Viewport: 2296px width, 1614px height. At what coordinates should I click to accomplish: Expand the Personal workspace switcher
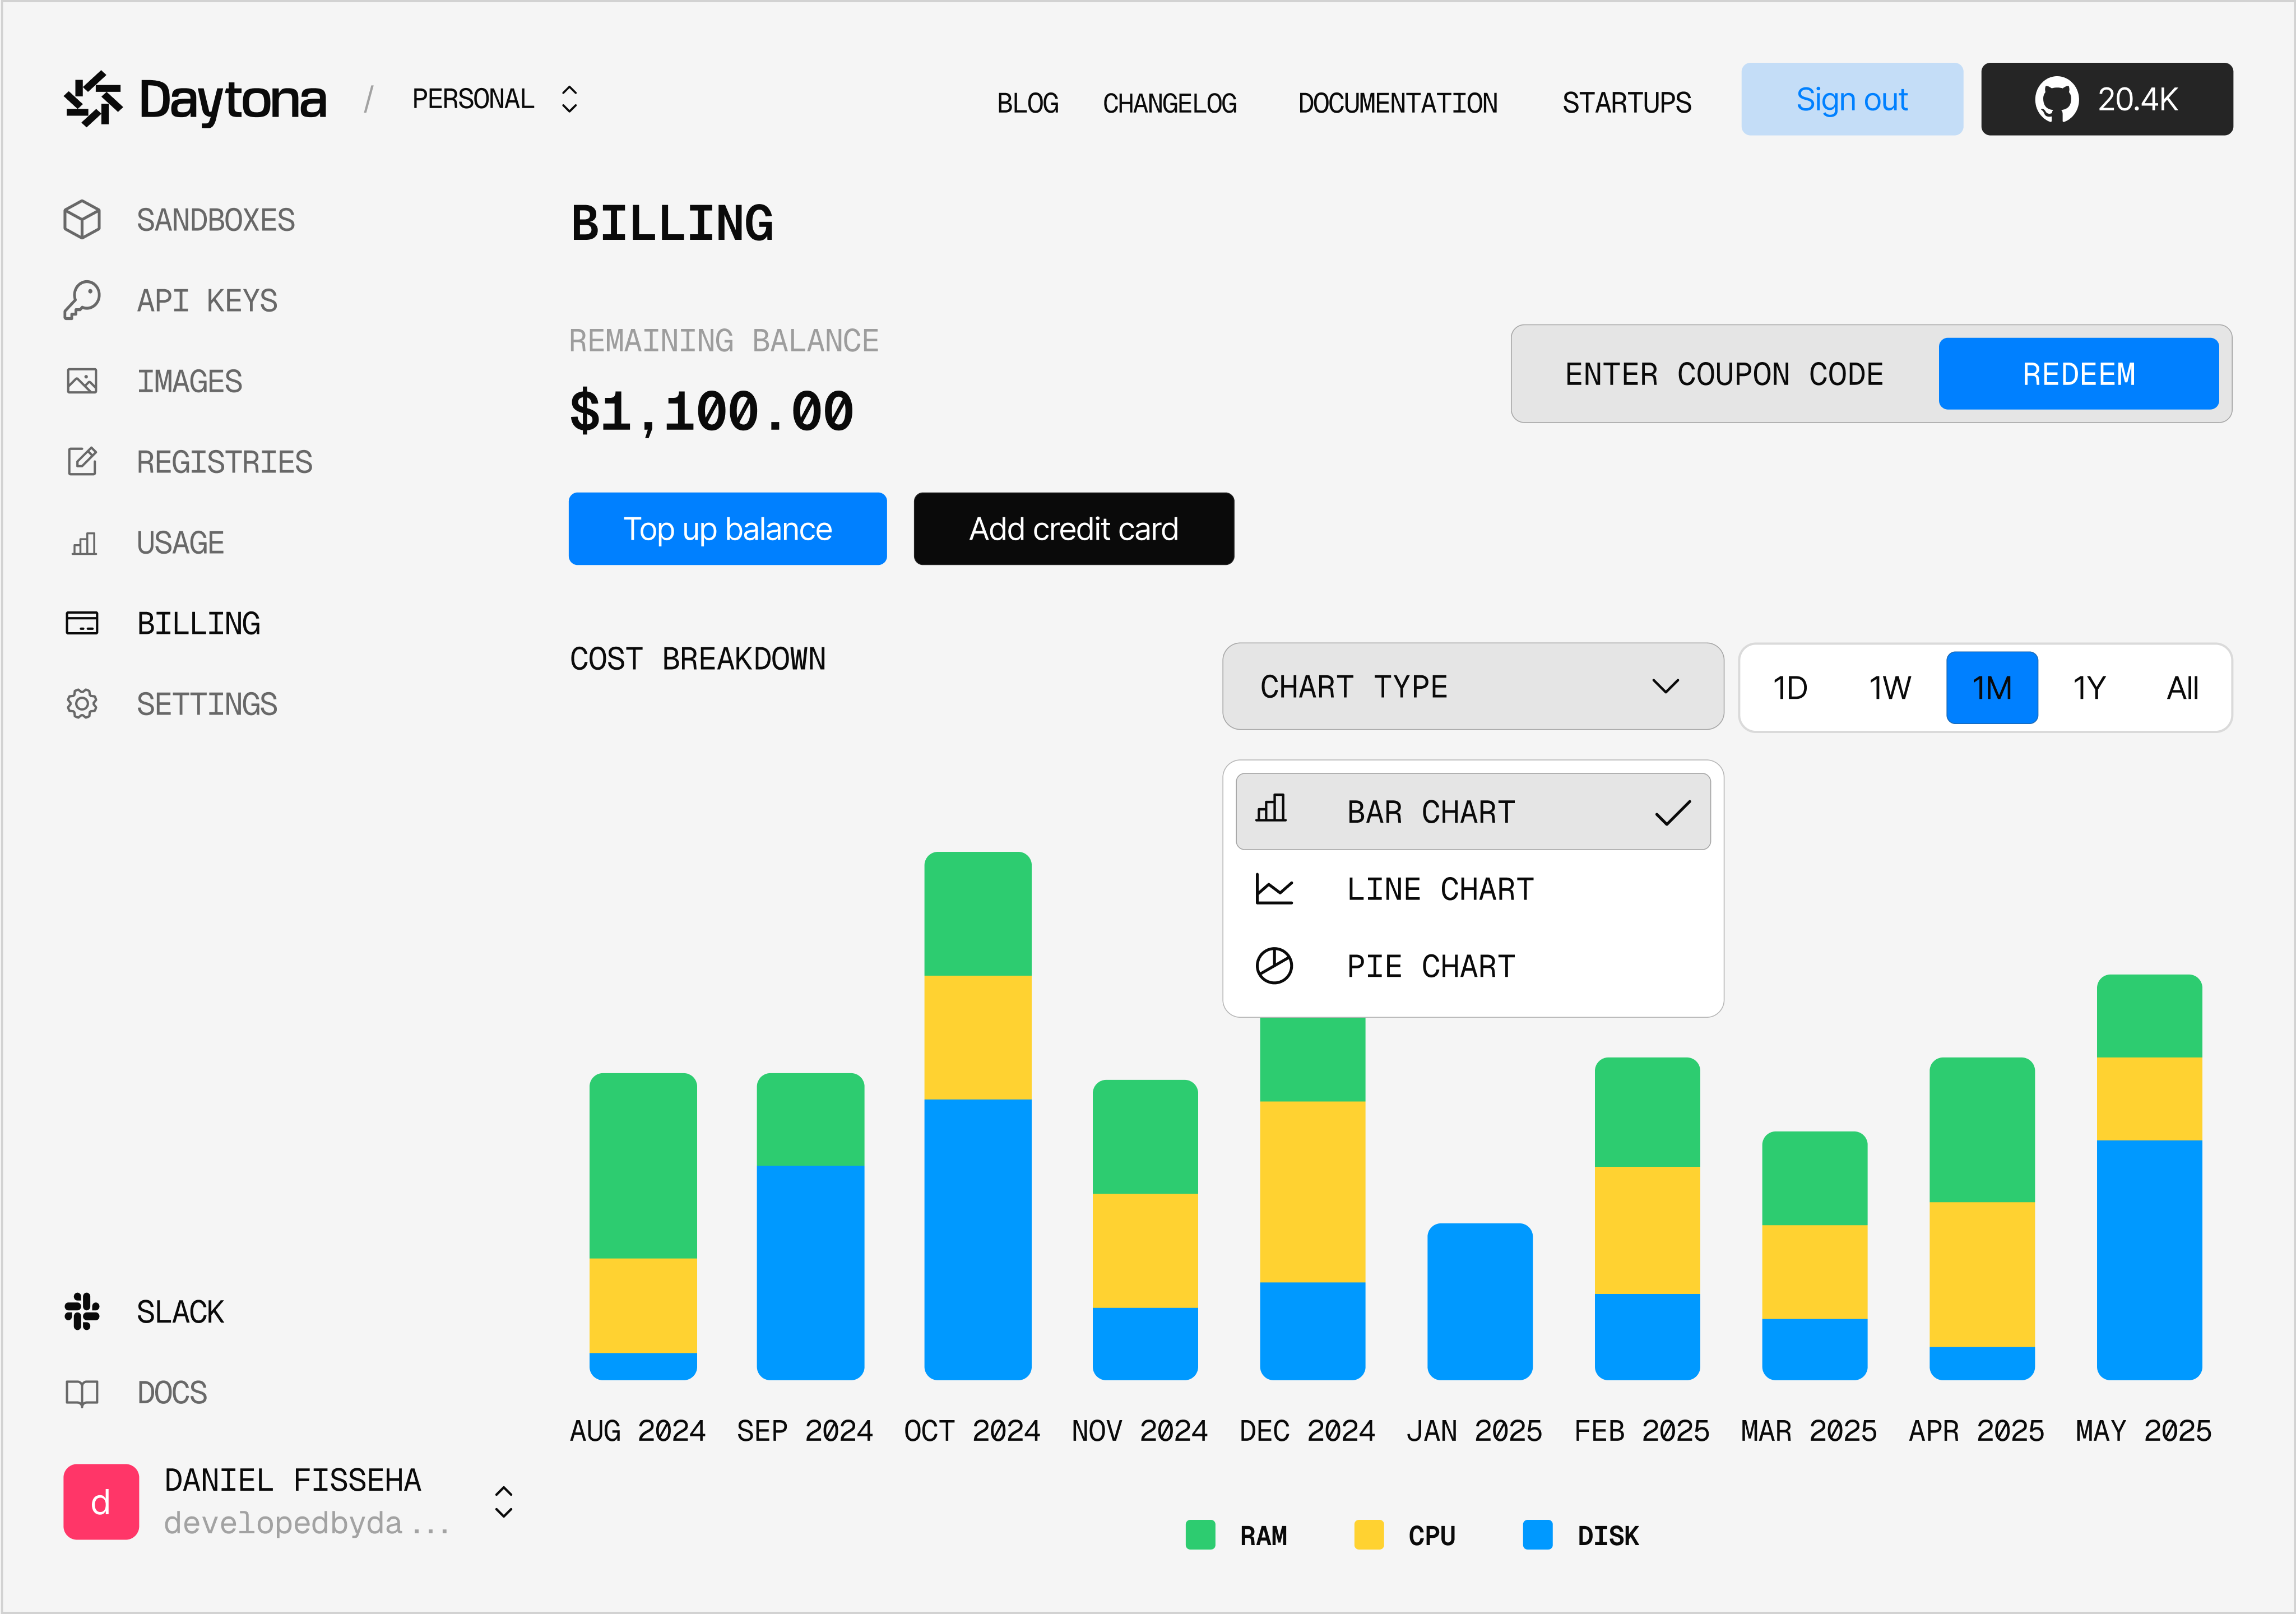568,99
